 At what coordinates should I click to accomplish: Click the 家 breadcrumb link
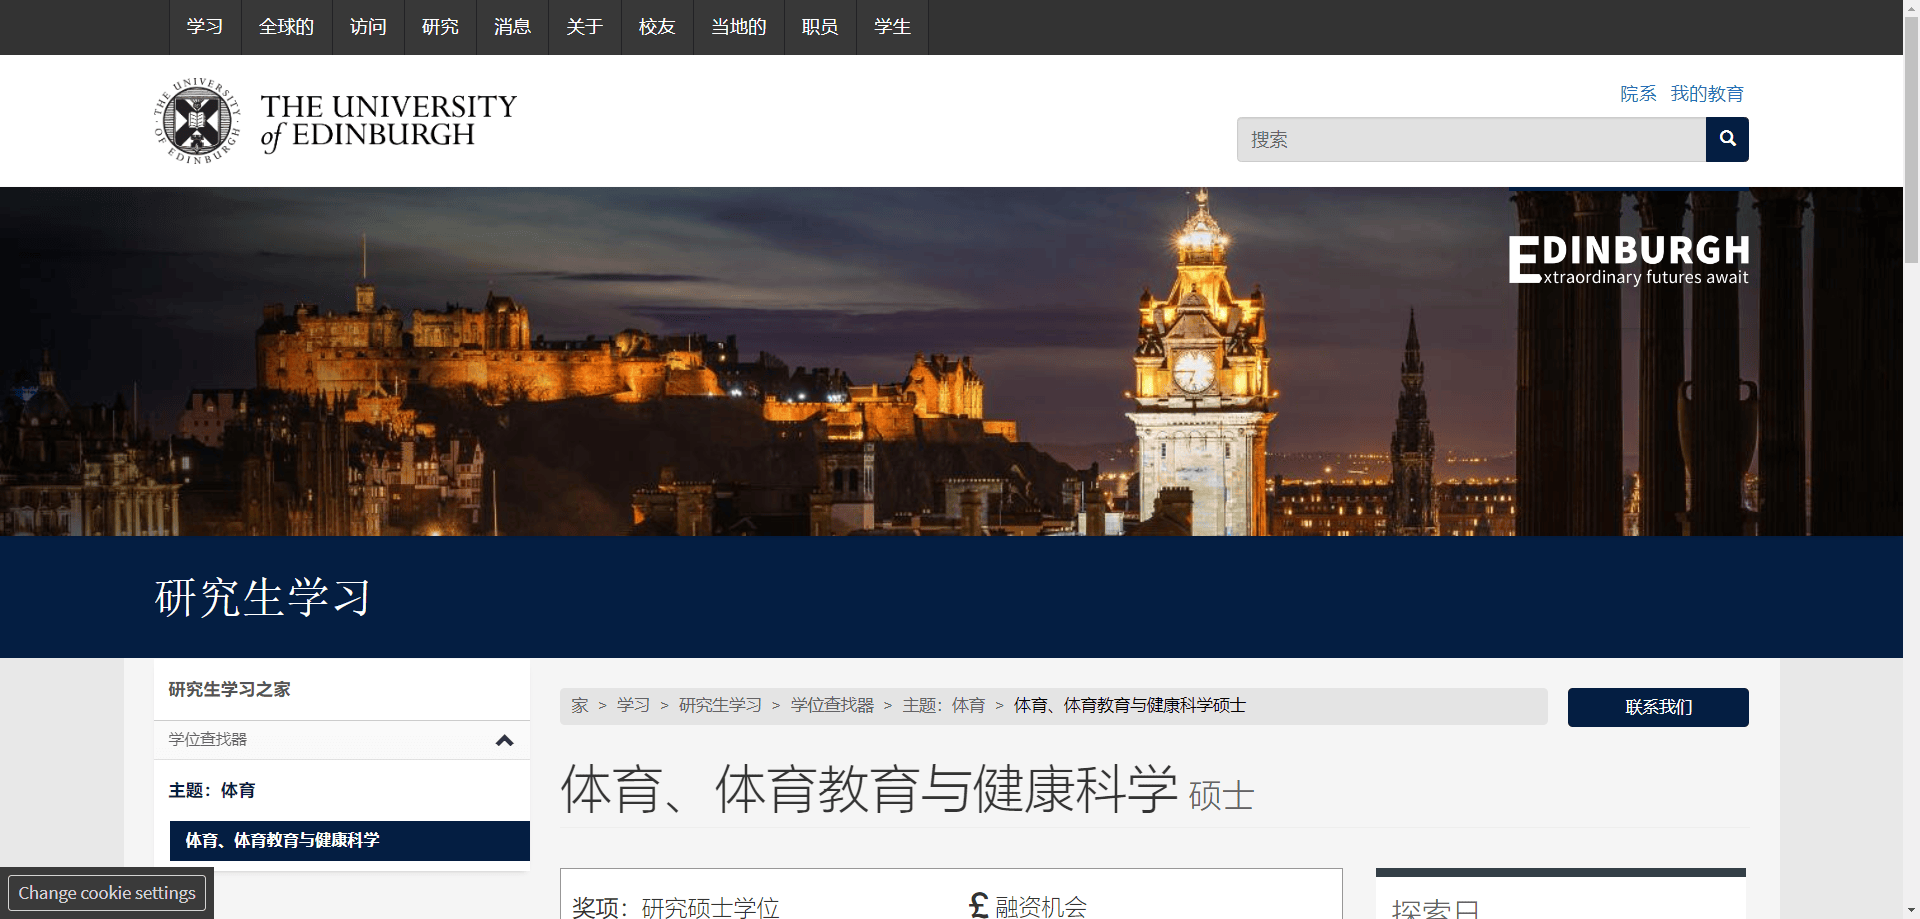pos(580,706)
